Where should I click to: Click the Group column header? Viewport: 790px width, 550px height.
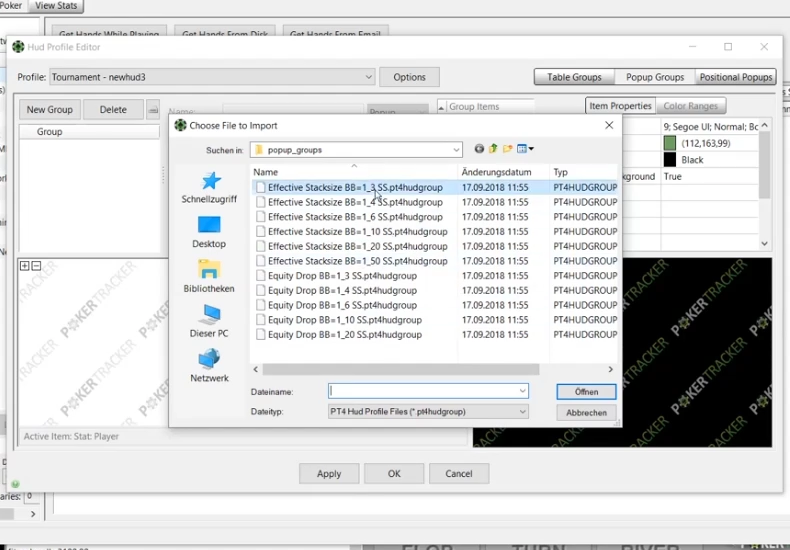point(89,131)
